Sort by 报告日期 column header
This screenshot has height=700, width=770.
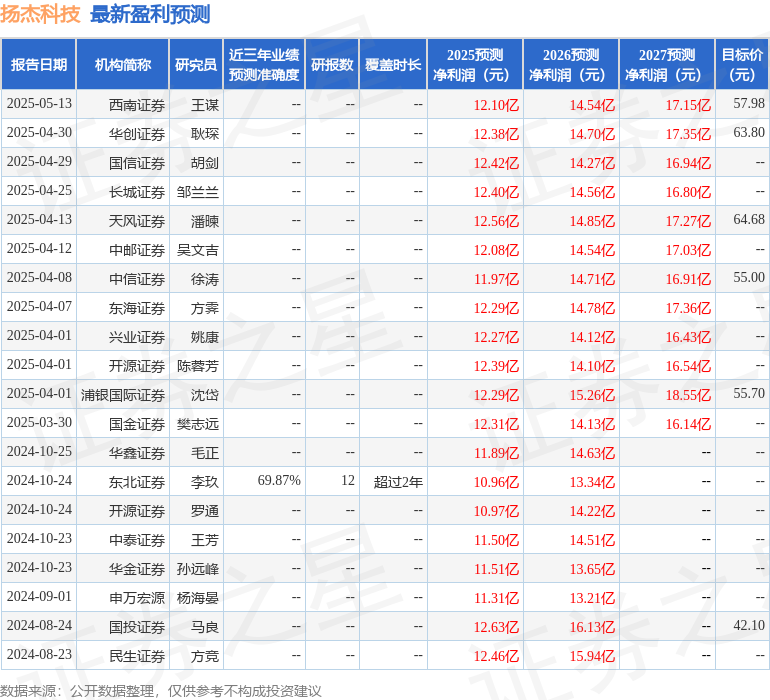pyautogui.click(x=39, y=65)
